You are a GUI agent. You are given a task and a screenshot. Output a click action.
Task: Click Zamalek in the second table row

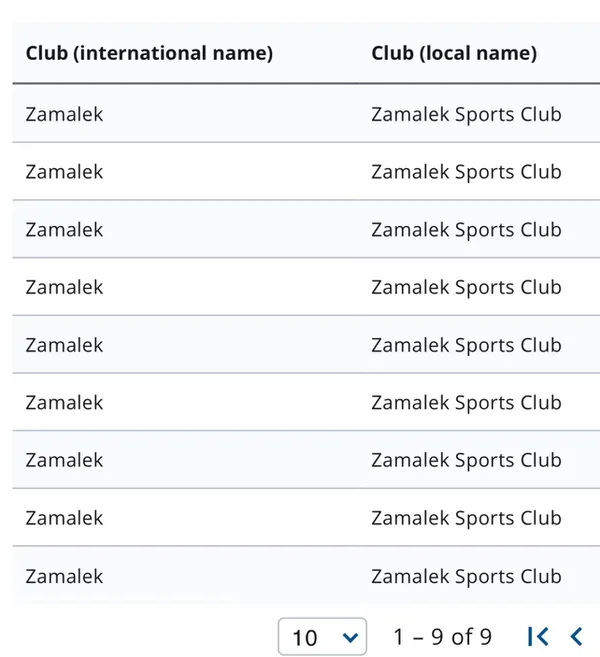coord(64,172)
